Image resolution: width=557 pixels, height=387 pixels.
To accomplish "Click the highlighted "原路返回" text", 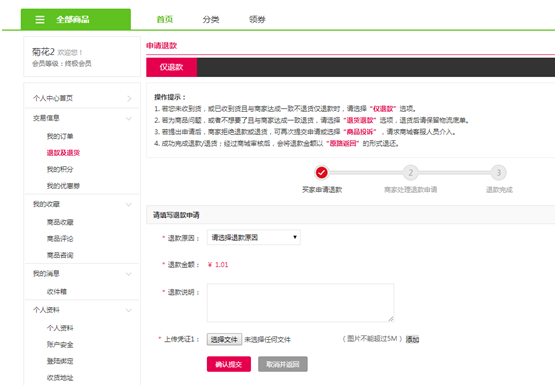I will 343,144.
